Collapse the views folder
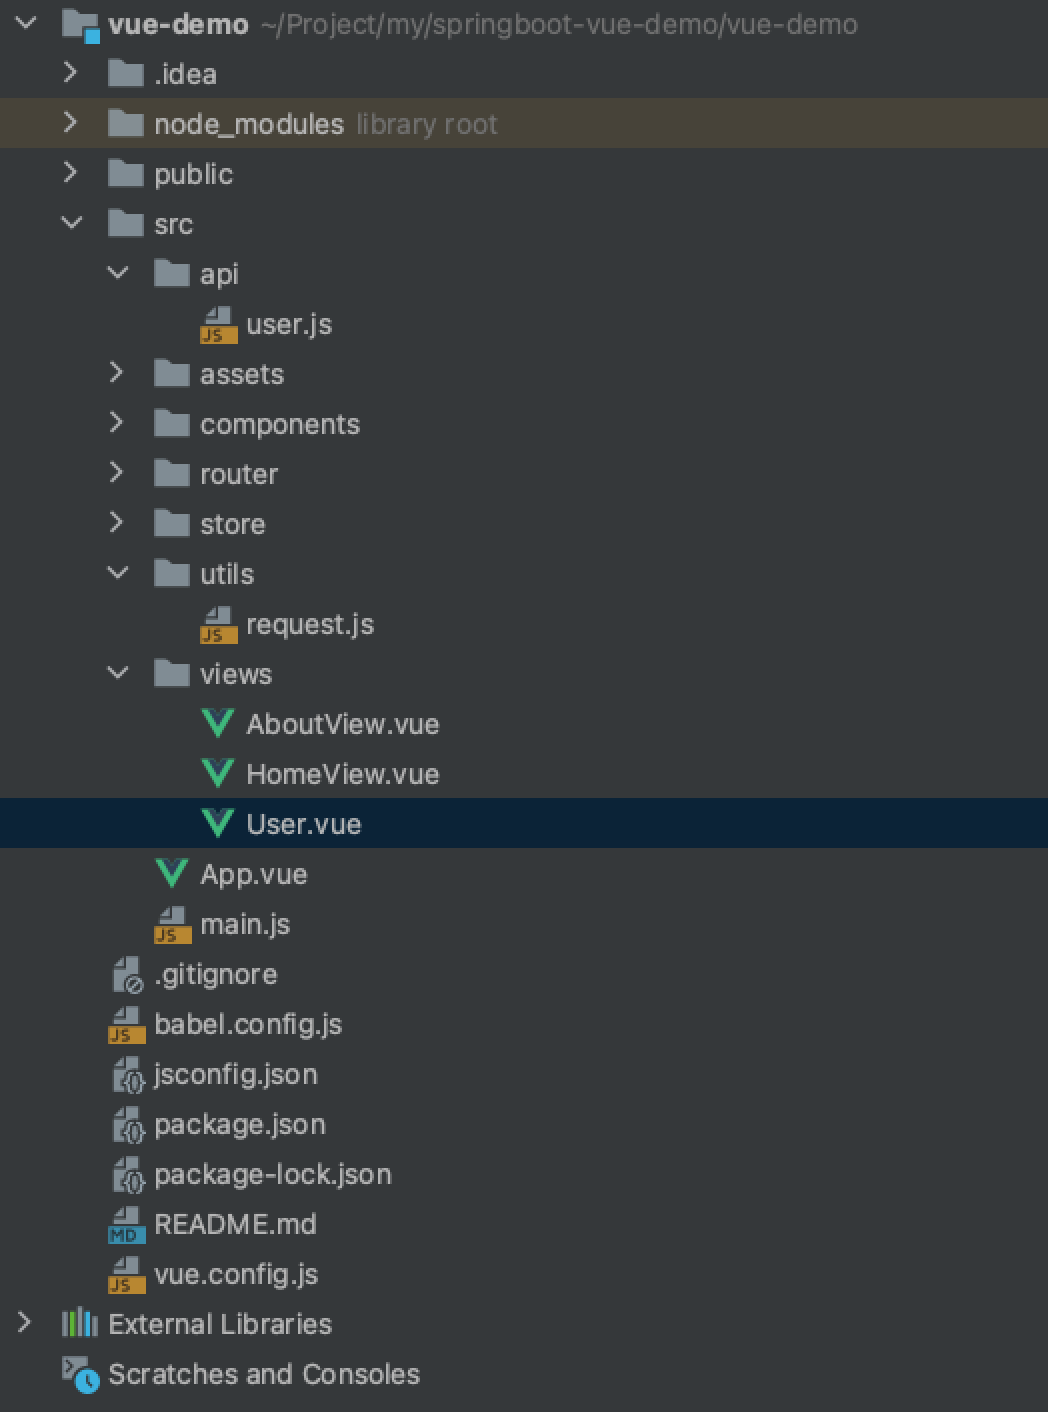 (117, 673)
